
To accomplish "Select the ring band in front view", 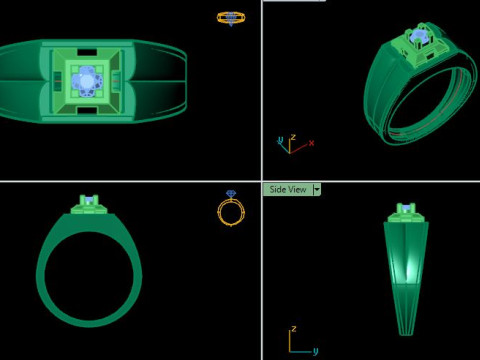I will pos(89,270).
